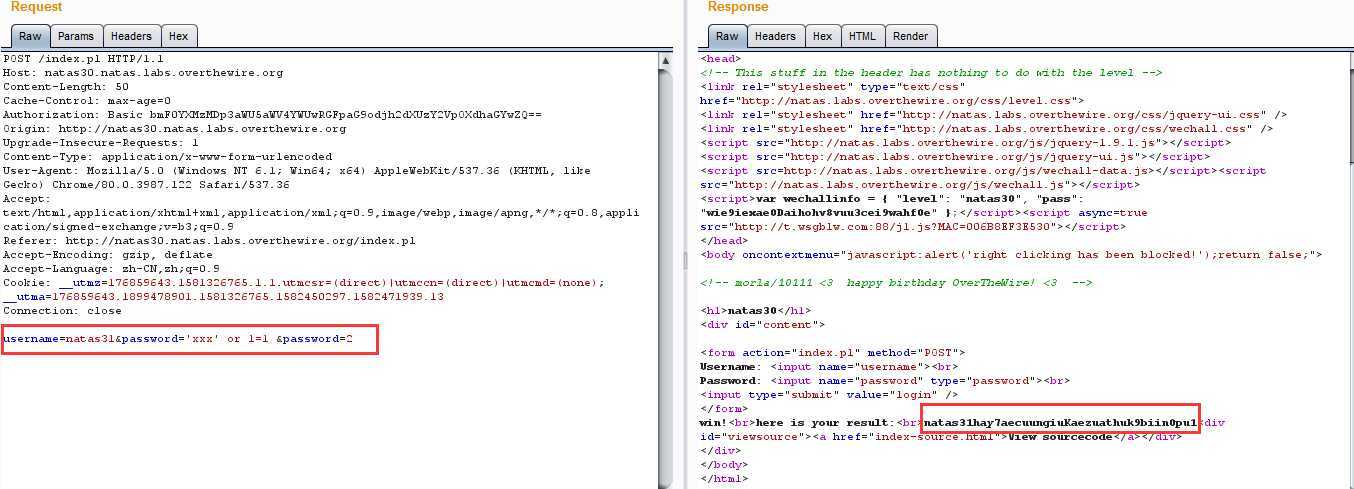Click the form action="index.pl" line
1354x489 pixels.
[832, 353]
